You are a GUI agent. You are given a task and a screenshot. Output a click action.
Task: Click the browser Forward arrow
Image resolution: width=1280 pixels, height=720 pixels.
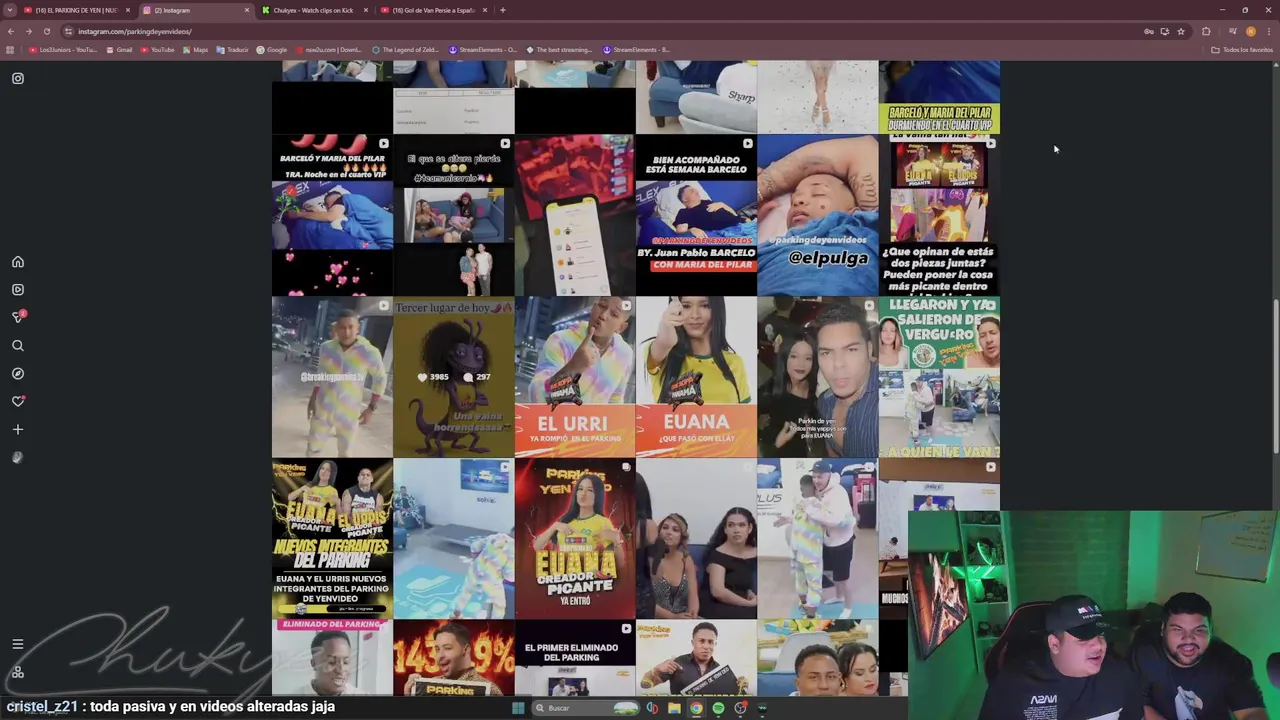(28, 31)
